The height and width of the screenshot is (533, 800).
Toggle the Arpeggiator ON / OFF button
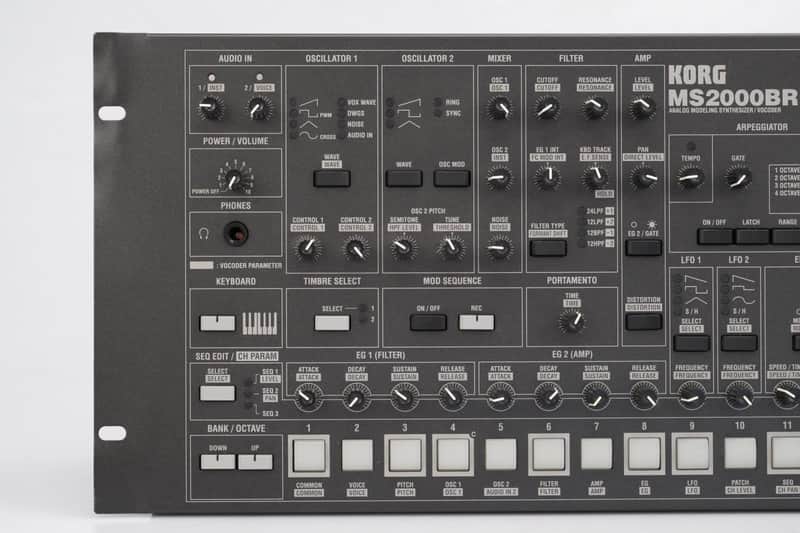click(714, 236)
